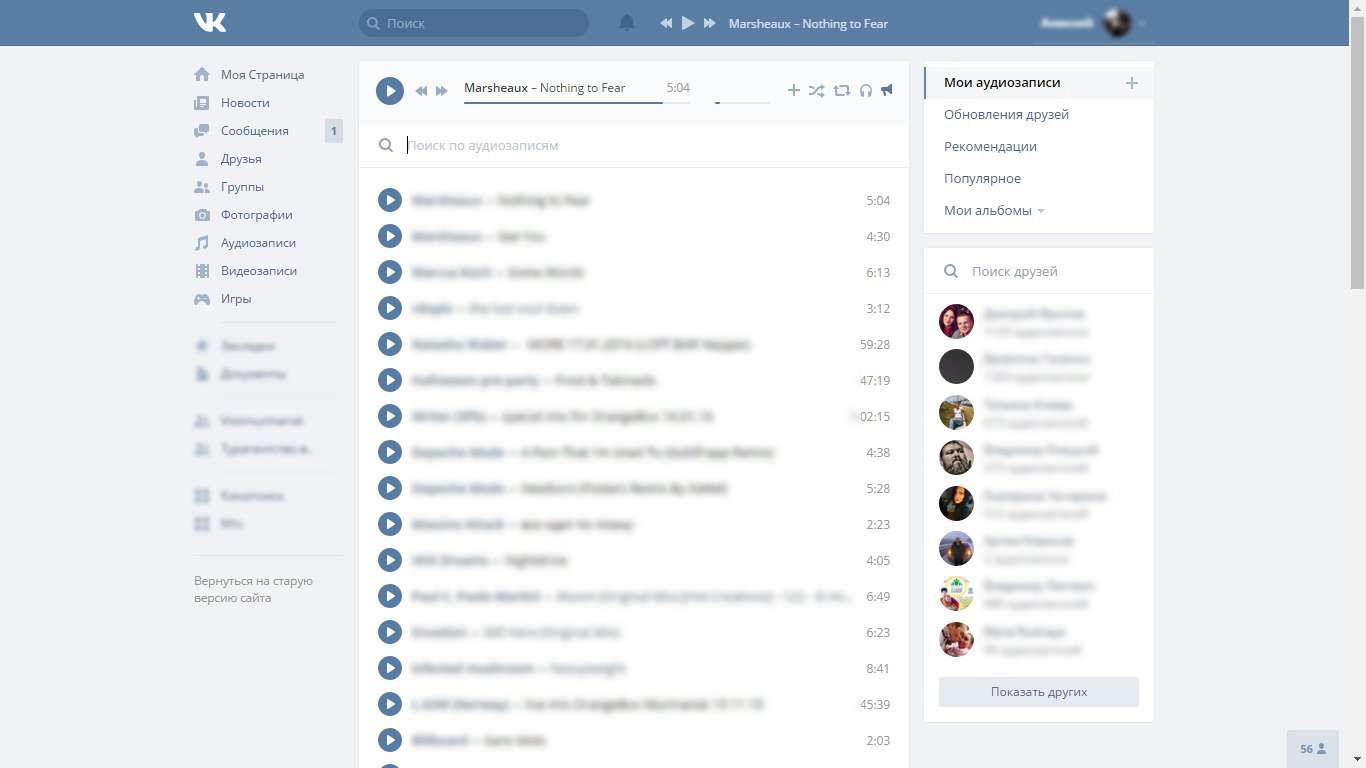Skip to next track in top header player
The image size is (1366, 768).
pyautogui.click(x=710, y=23)
